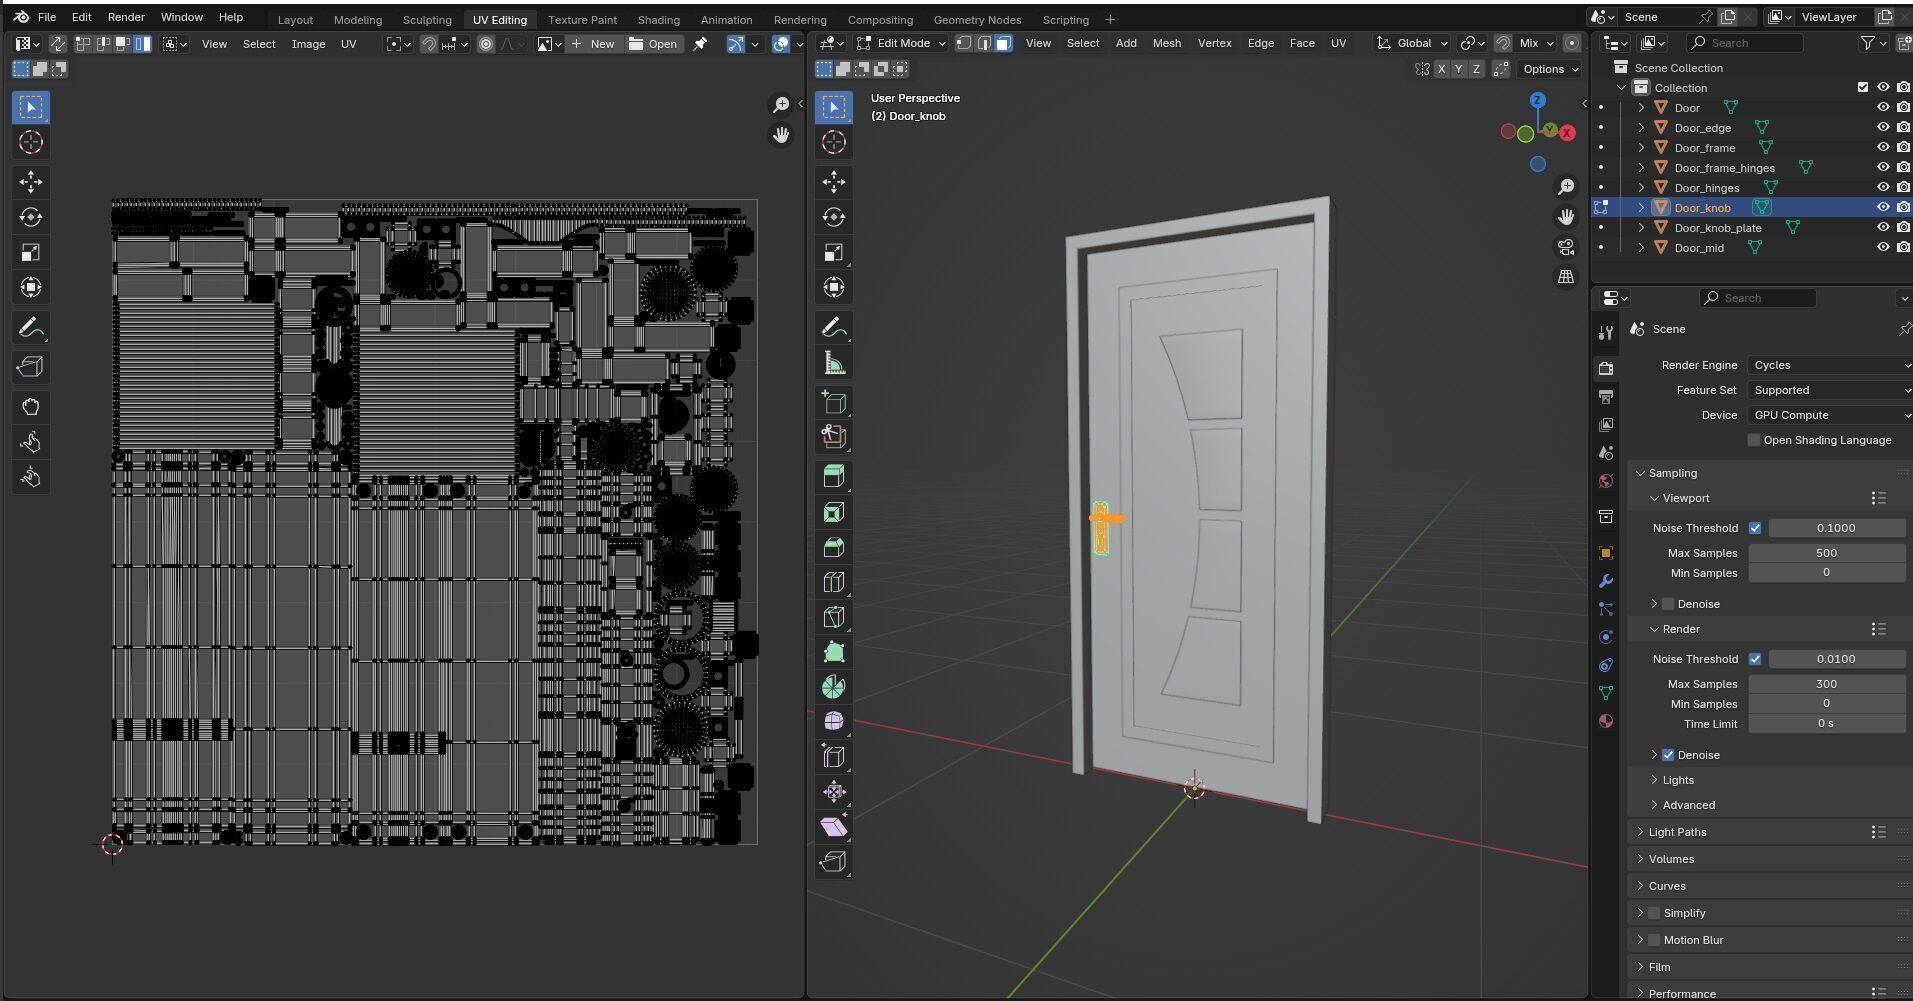
Task: Disable Door_edge in renders
Action: coord(1903,127)
